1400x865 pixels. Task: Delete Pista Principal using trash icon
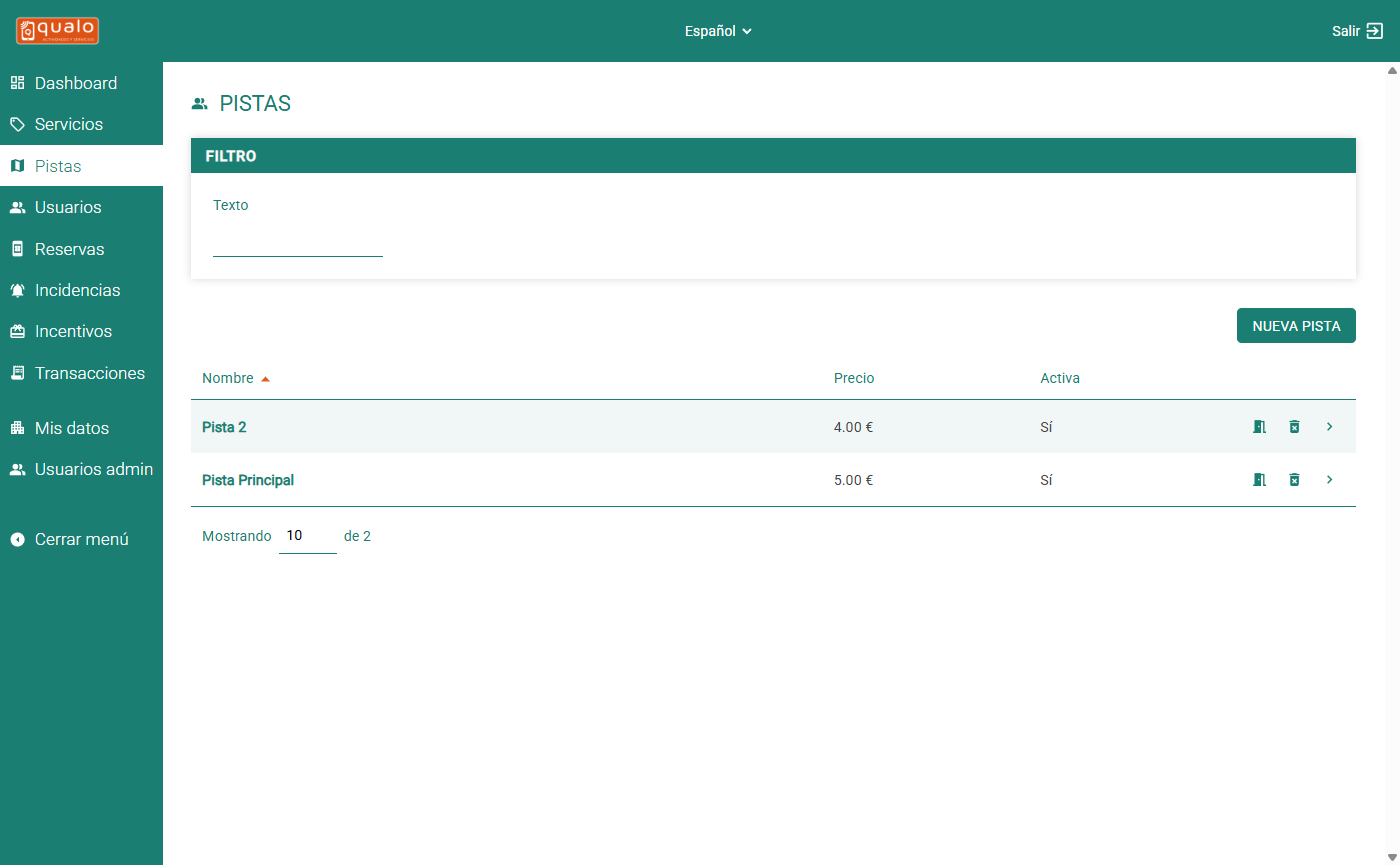pyautogui.click(x=1294, y=480)
